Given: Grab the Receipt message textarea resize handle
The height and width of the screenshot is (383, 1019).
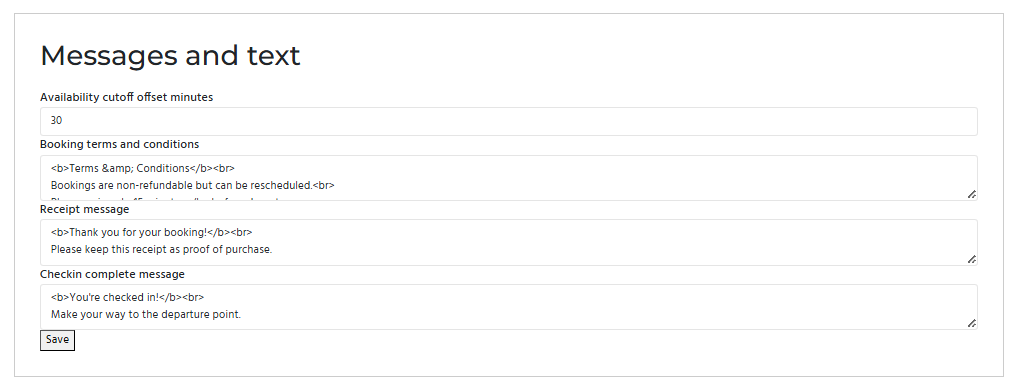Looking at the screenshot, I should (x=972, y=259).
